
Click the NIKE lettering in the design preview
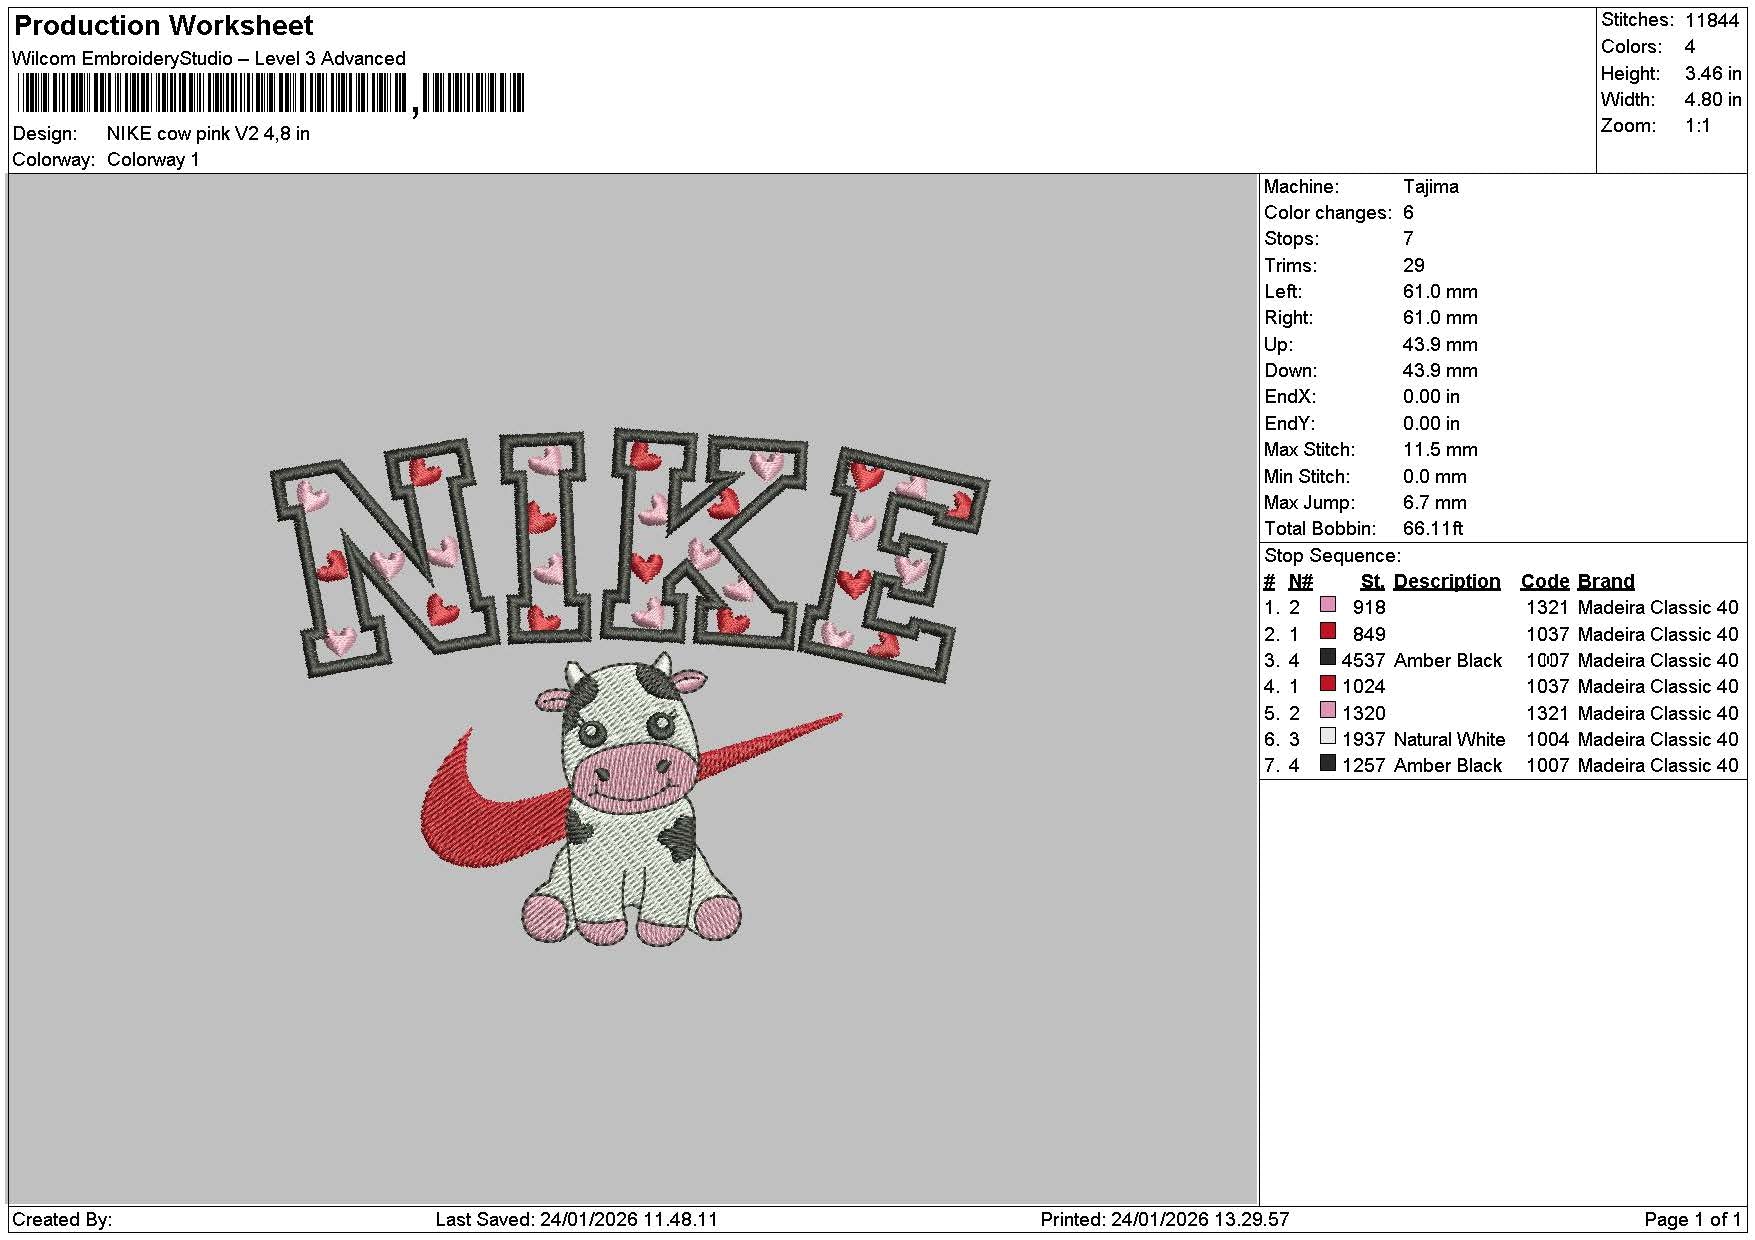click(x=629, y=555)
